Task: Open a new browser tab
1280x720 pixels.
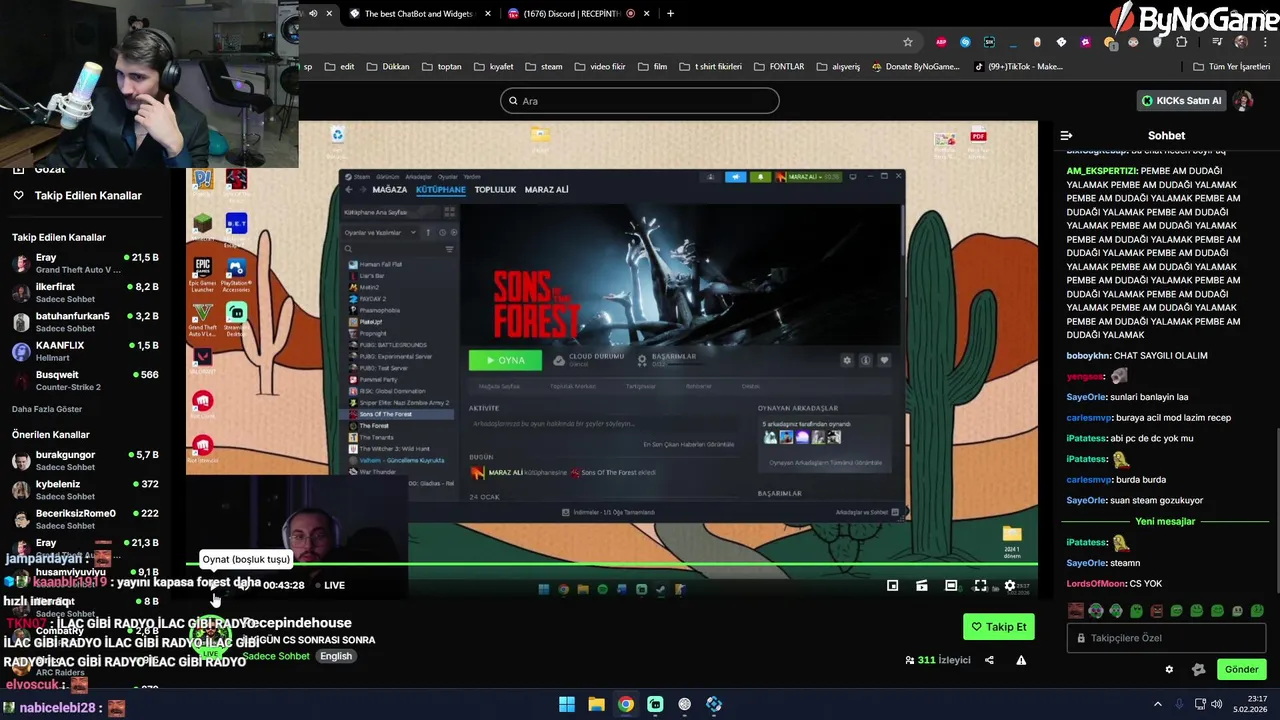Action: (670, 14)
